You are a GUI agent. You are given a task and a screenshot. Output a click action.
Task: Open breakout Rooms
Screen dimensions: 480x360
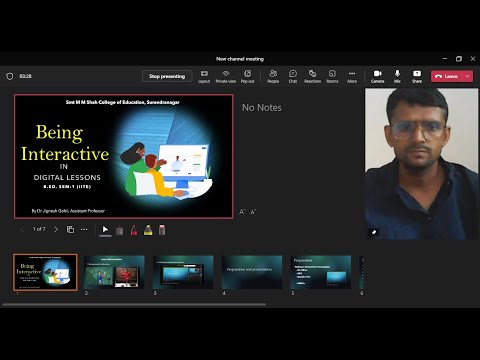[x=332, y=76]
